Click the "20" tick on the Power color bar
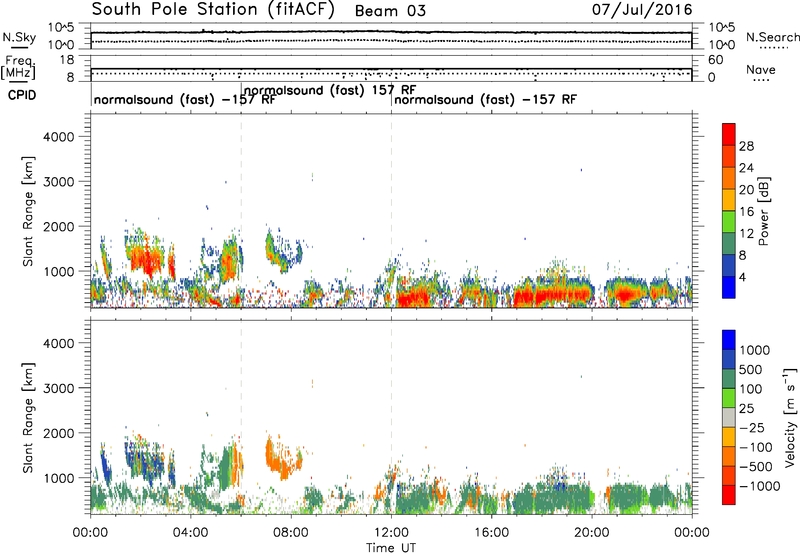800x554 pixels. (x=746, y=190)
